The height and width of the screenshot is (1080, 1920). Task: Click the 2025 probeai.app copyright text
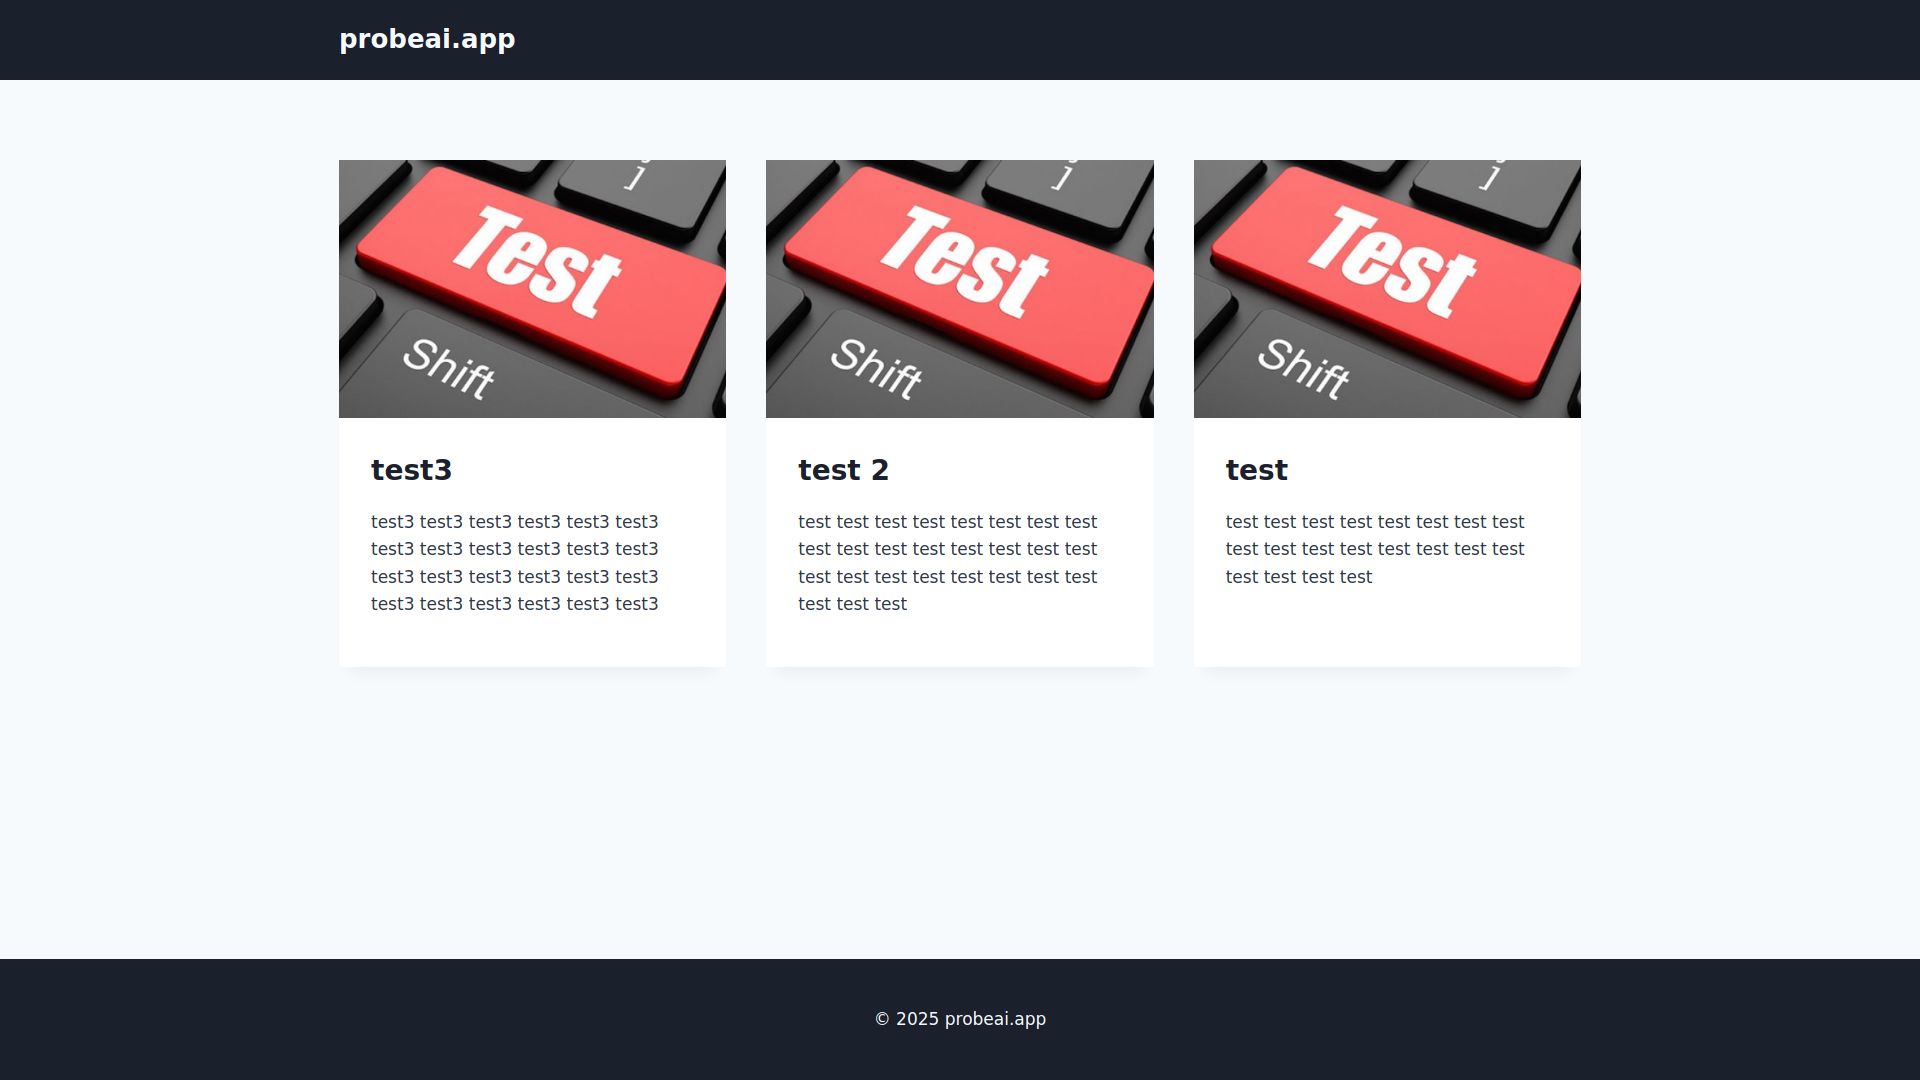click(x=960, y=1019)
